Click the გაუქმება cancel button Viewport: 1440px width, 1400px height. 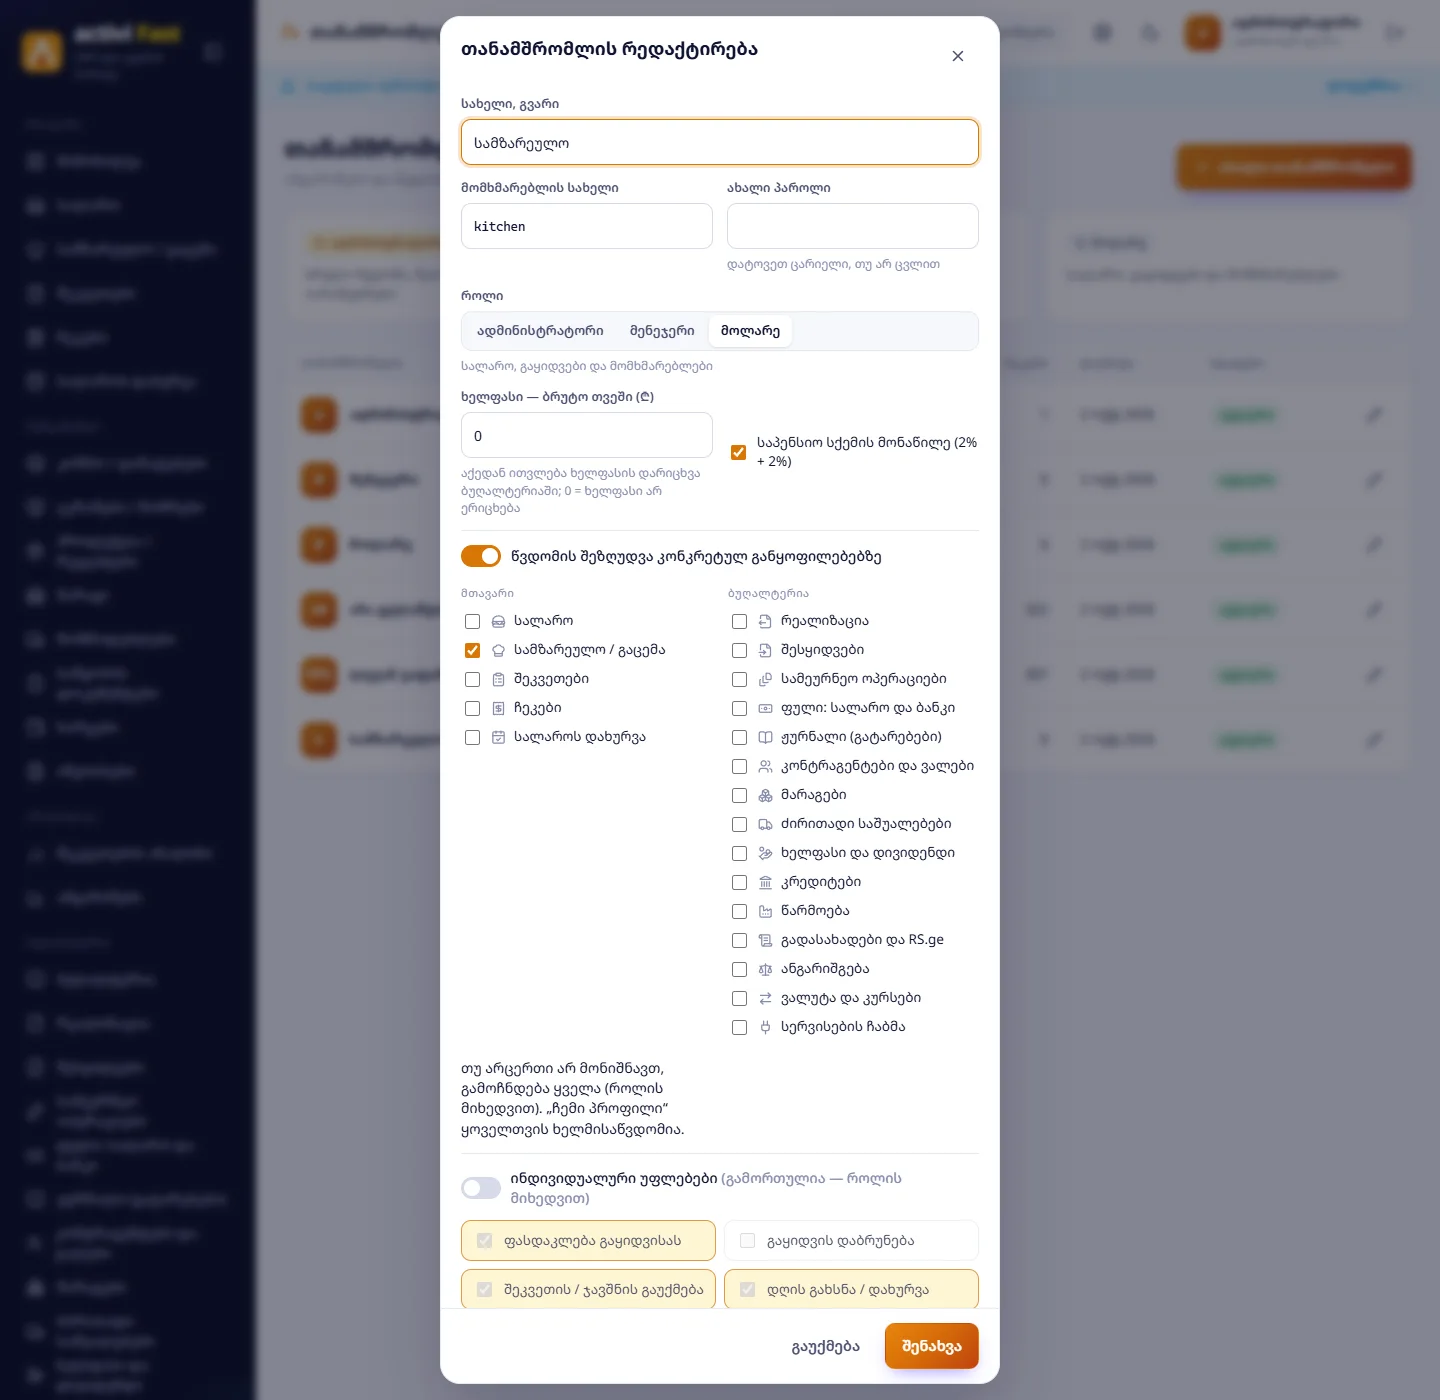pos(826,1346)
